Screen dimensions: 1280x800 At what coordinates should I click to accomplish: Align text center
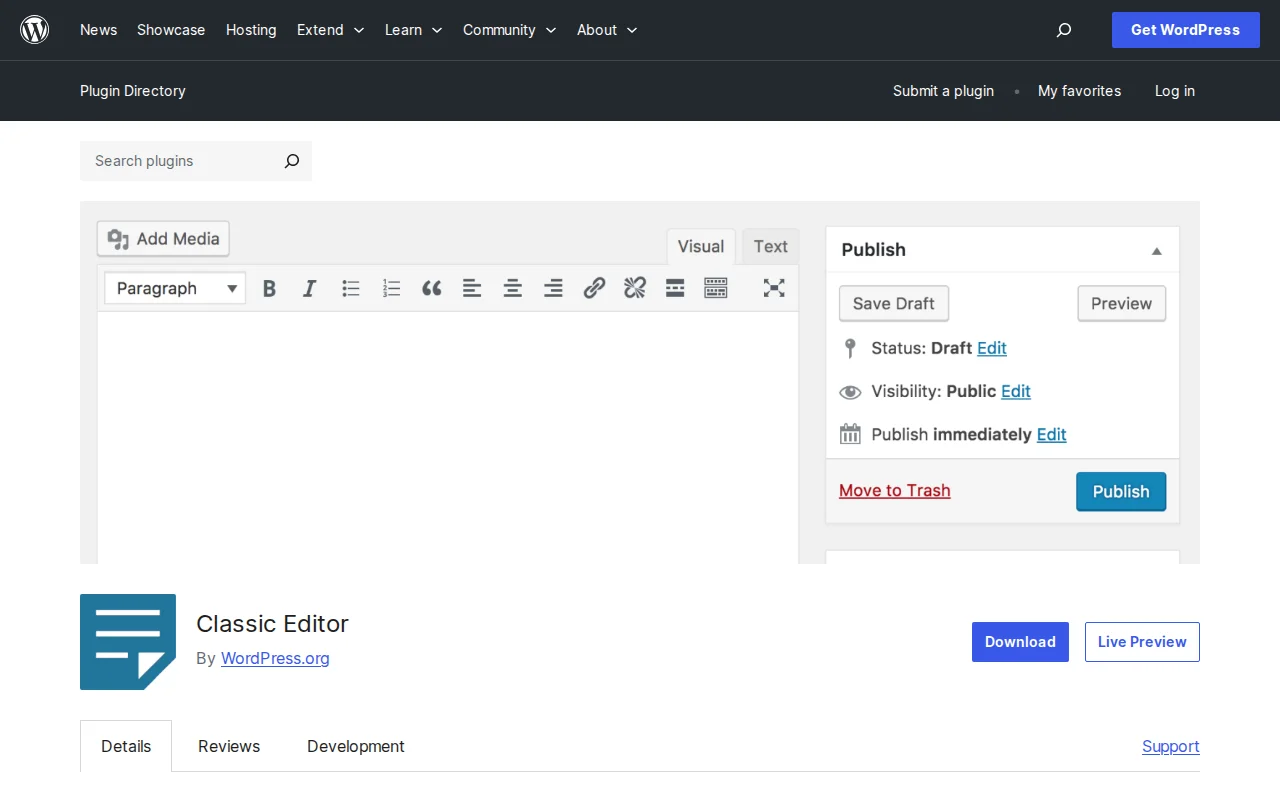(512, 288)
